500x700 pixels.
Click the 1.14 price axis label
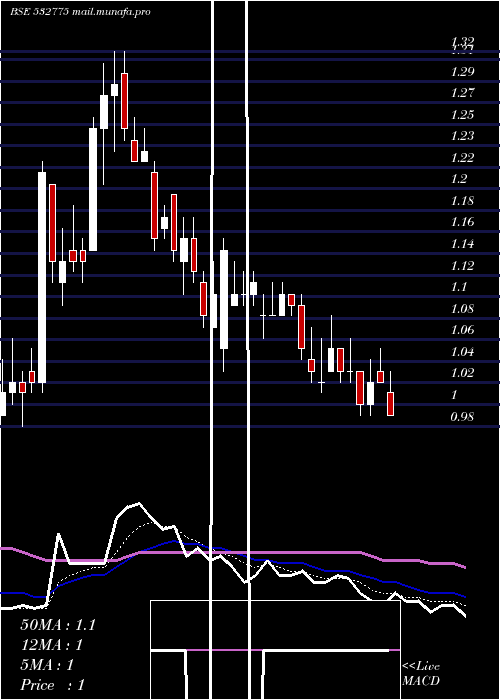click(462, 244)
